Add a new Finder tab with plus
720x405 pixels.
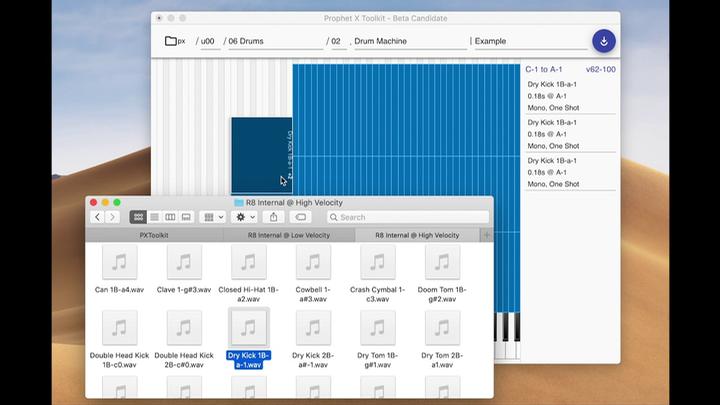point(487,235)
